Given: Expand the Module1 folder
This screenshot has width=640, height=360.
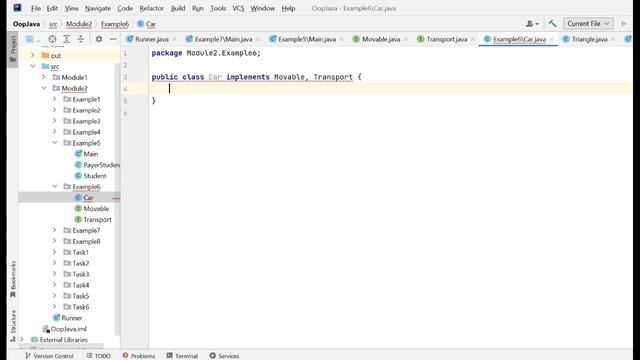Looking at the screenshot, I should 44,77.
